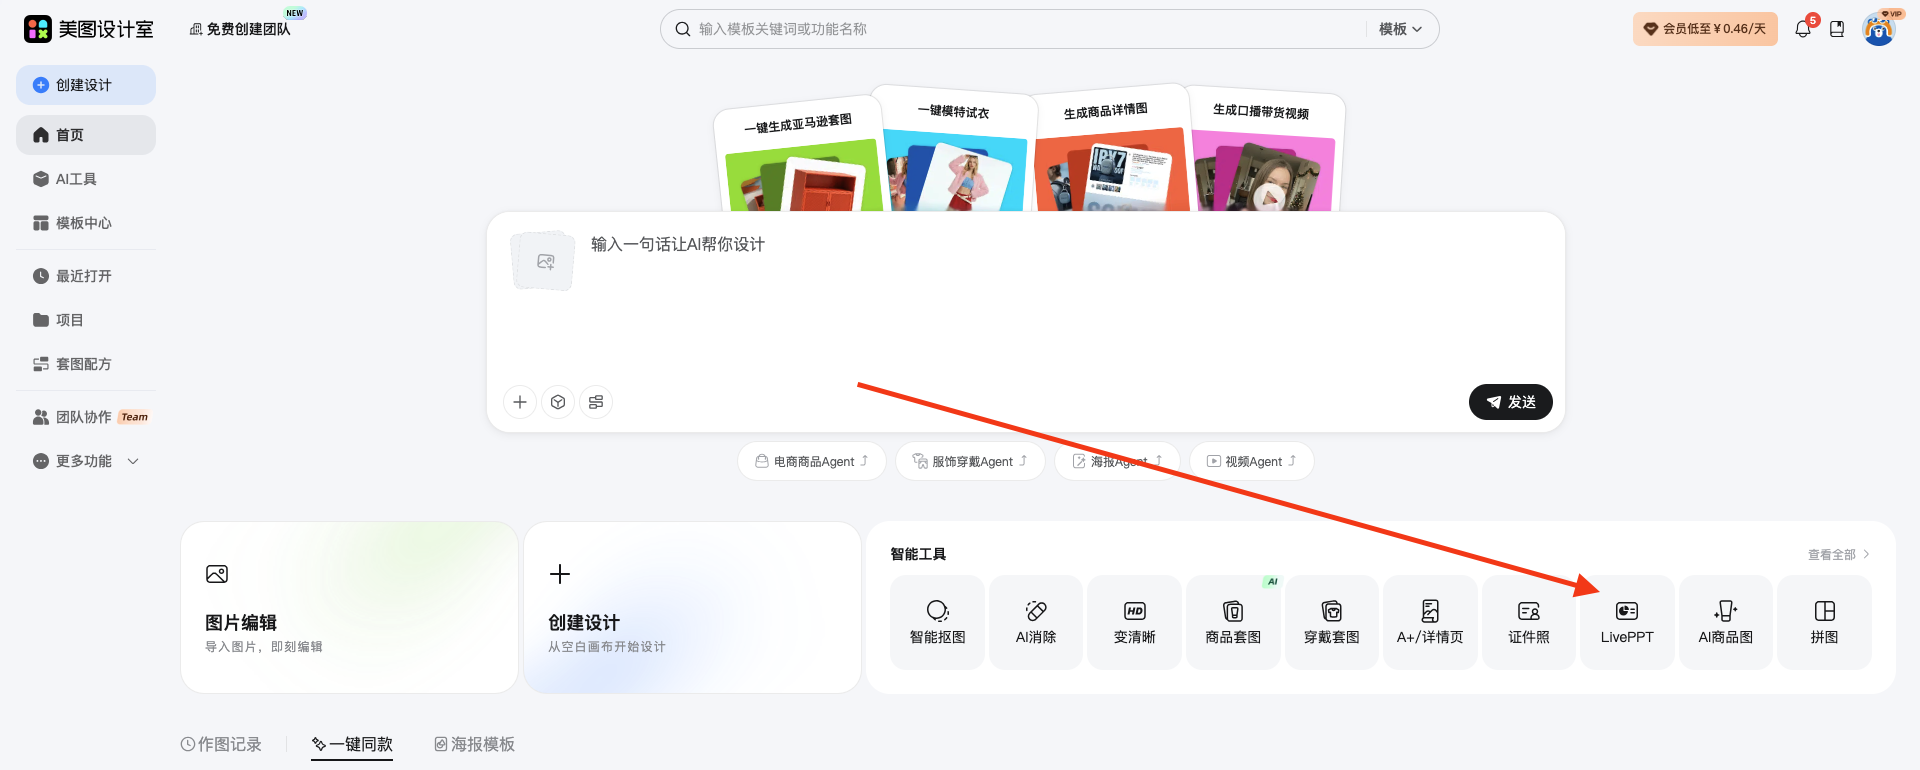The width and height of the screenshot is (1920, 770).
Task: Go to 首页 in sidebar
Action: click(x=86, y=135)
